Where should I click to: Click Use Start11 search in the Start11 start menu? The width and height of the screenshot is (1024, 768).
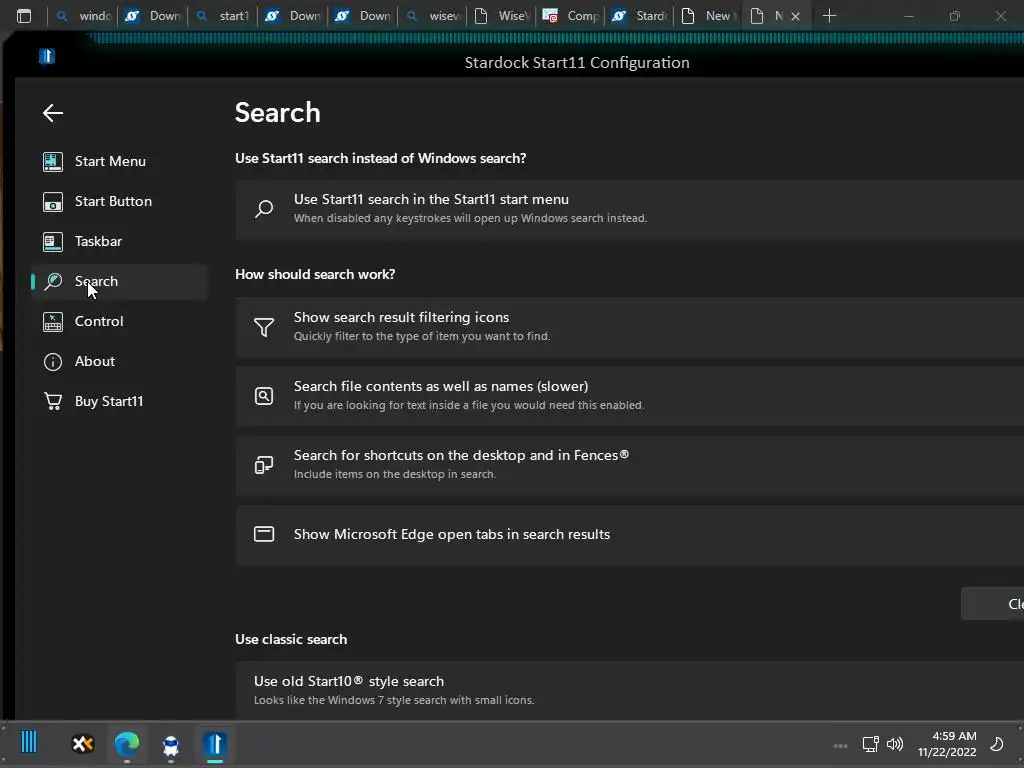tap(630, 210)
